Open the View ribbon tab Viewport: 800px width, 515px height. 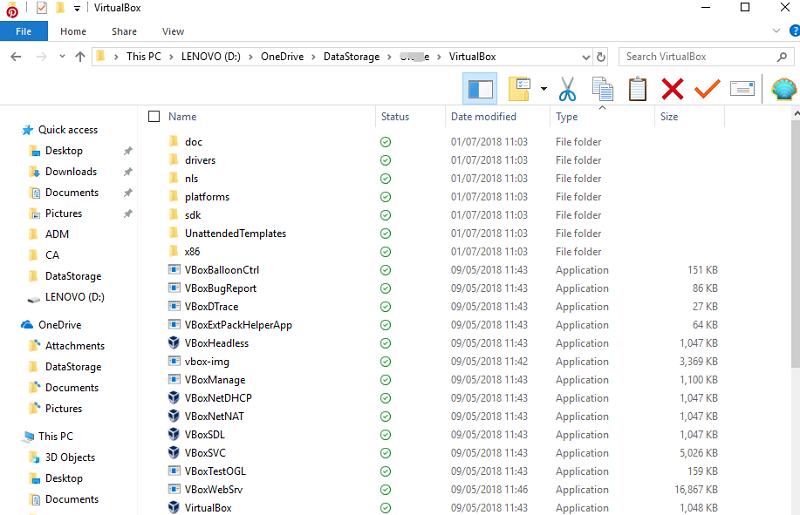tap(173, 31)
